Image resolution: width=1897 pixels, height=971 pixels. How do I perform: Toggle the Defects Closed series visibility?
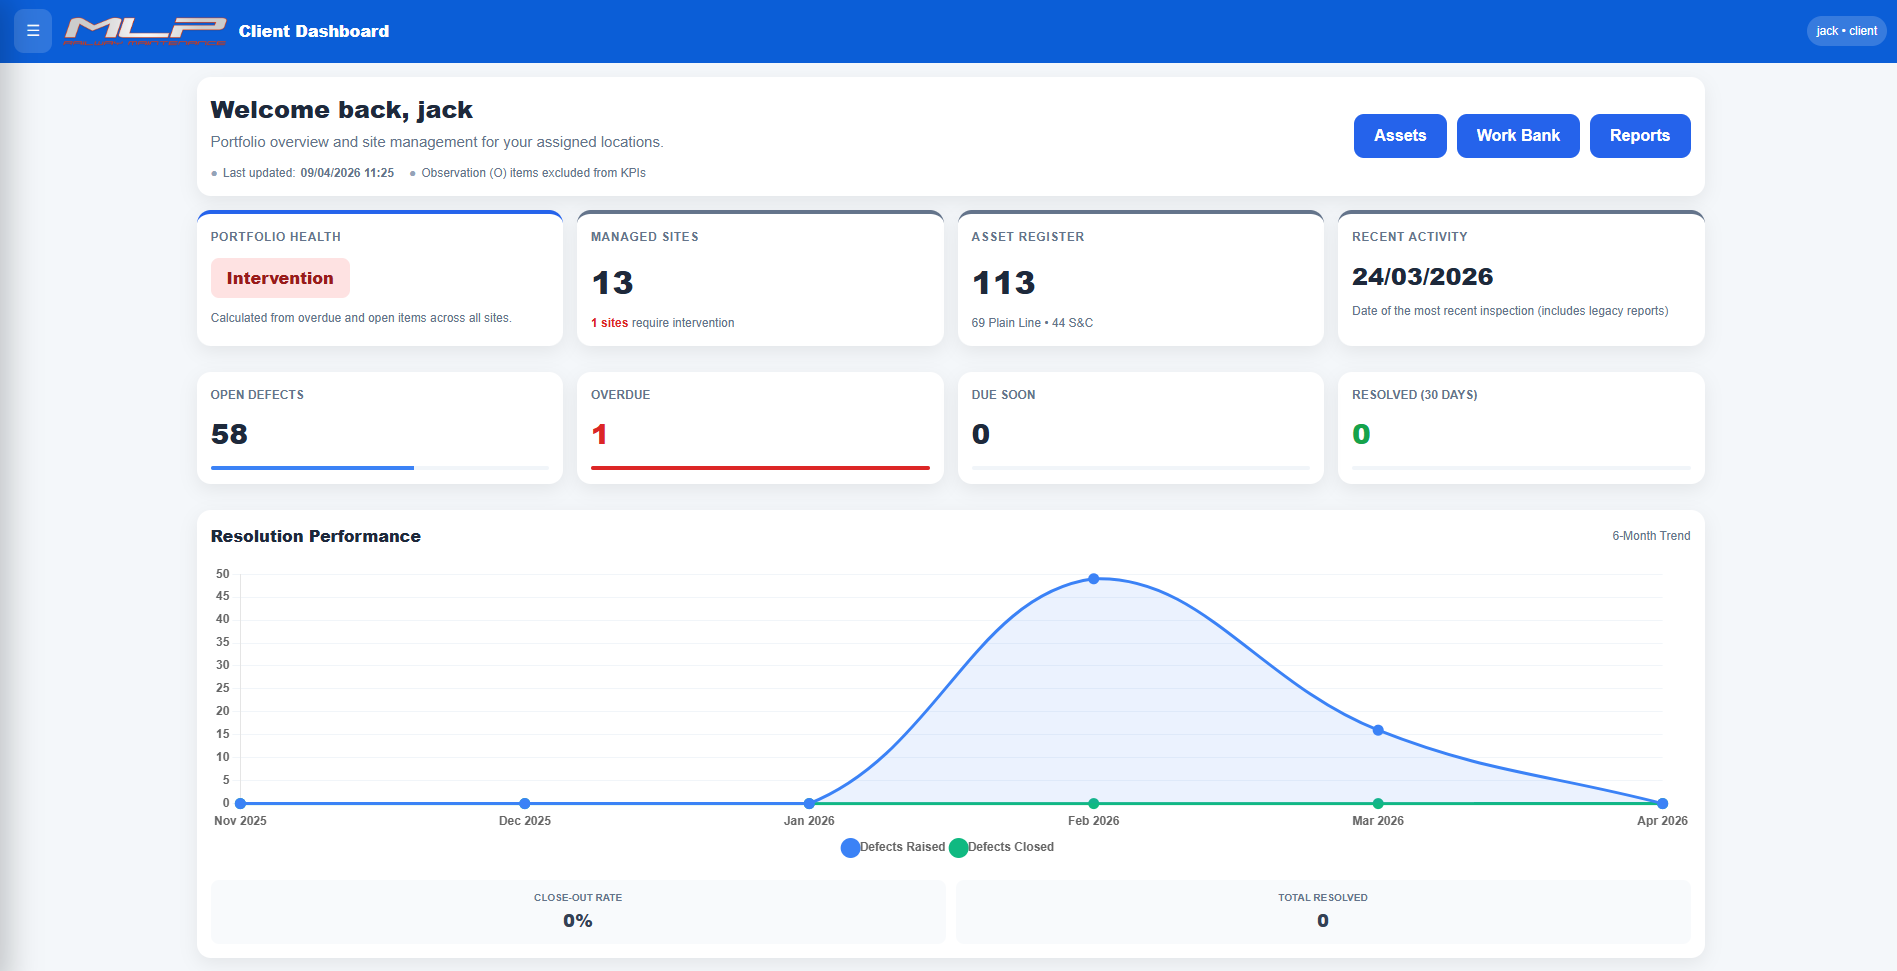[1010, 847]
